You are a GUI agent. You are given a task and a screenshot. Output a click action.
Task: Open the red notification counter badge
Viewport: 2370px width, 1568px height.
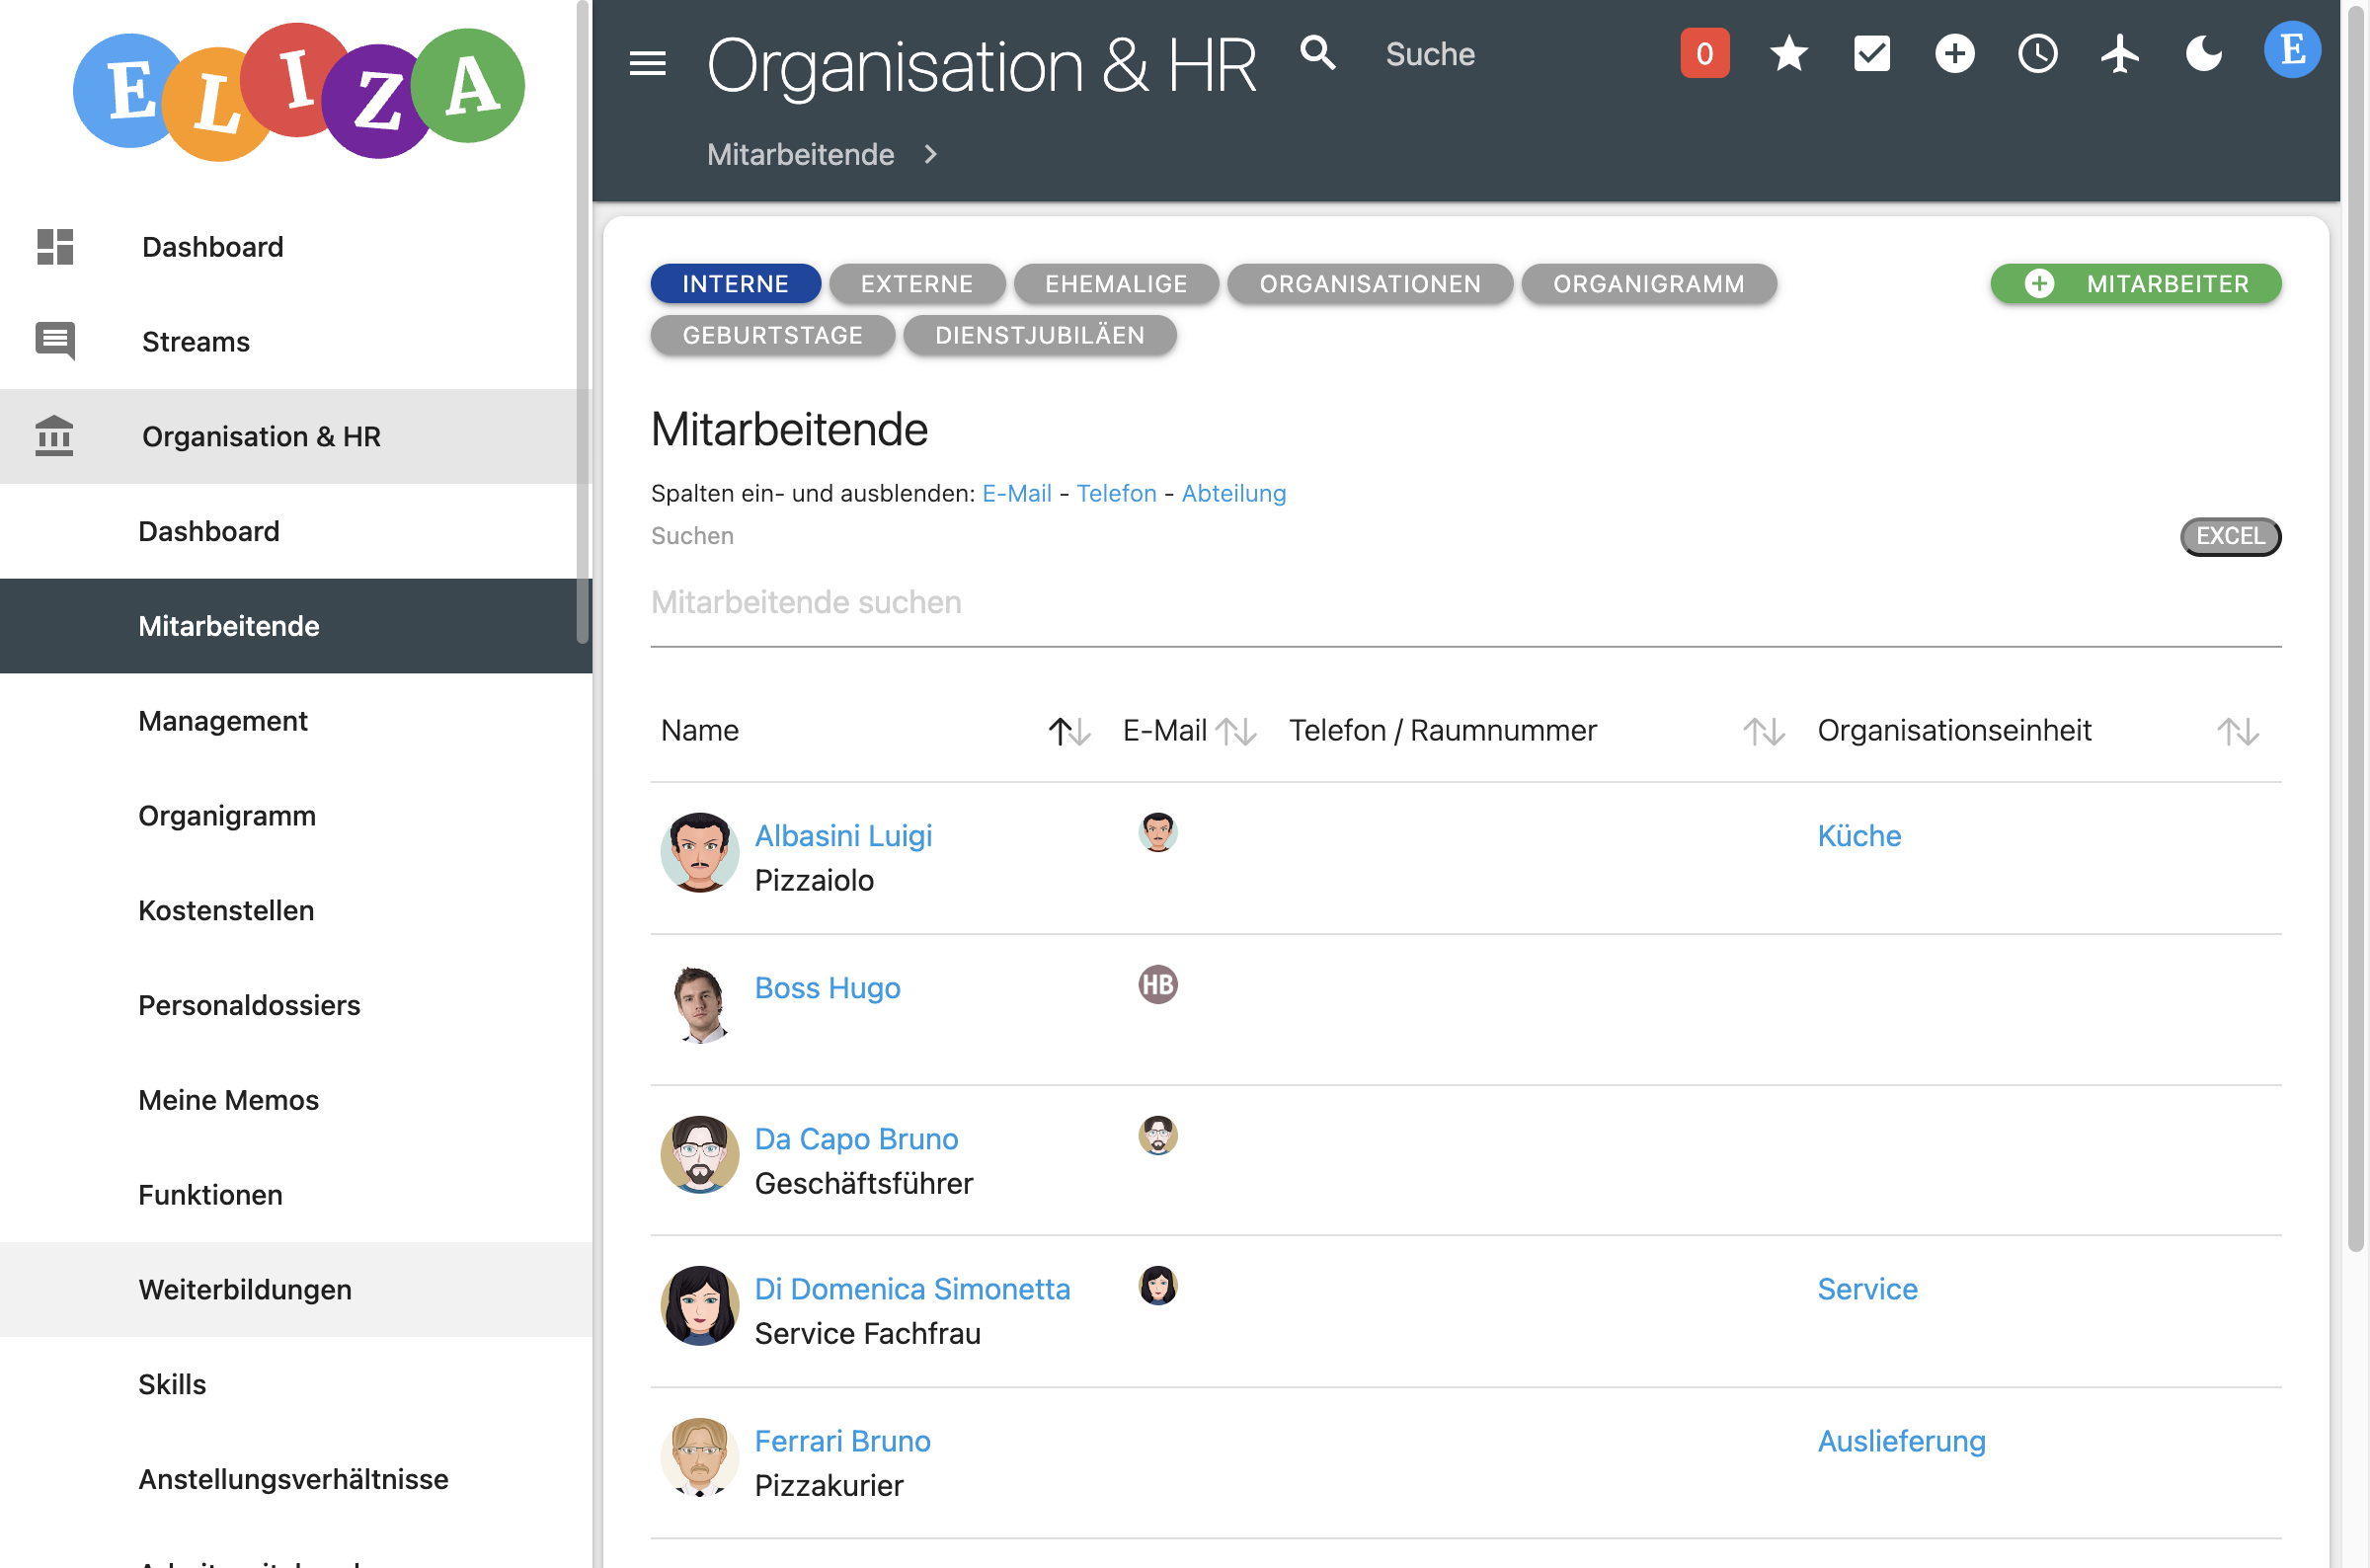click(1704, 54)
